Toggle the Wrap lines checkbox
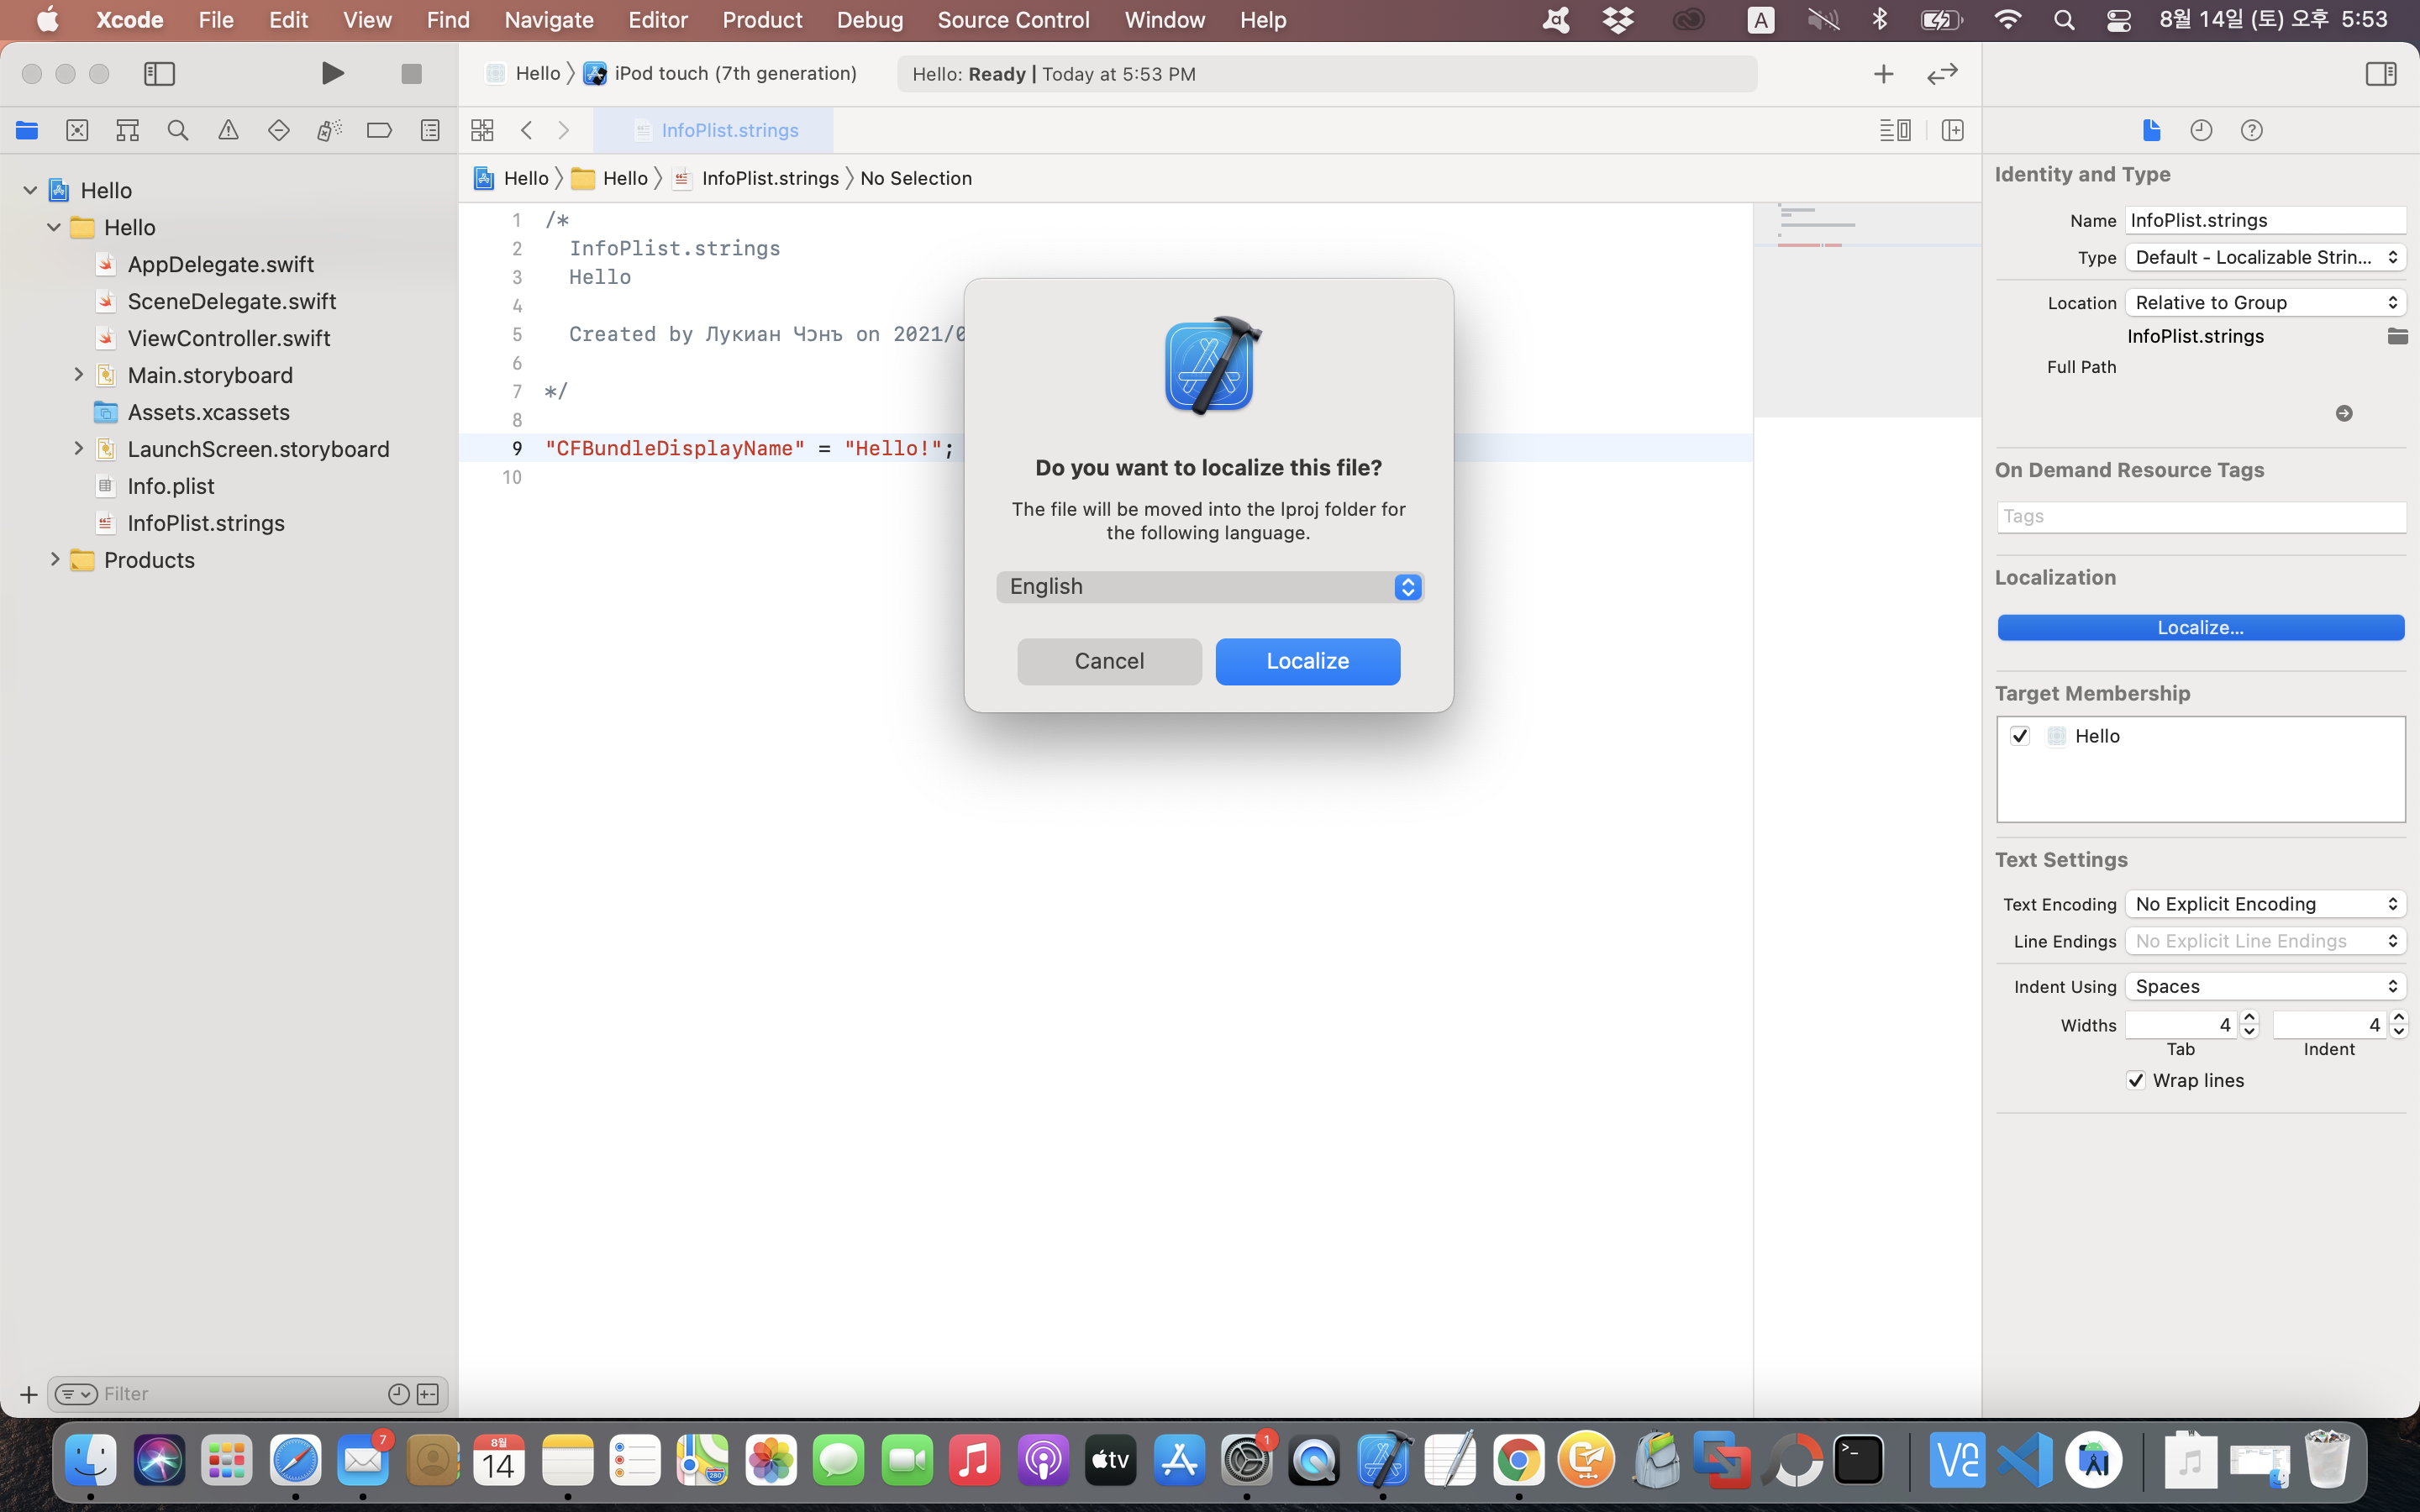Viewport: 2420px width, 1512px height. [2136, 1080]
